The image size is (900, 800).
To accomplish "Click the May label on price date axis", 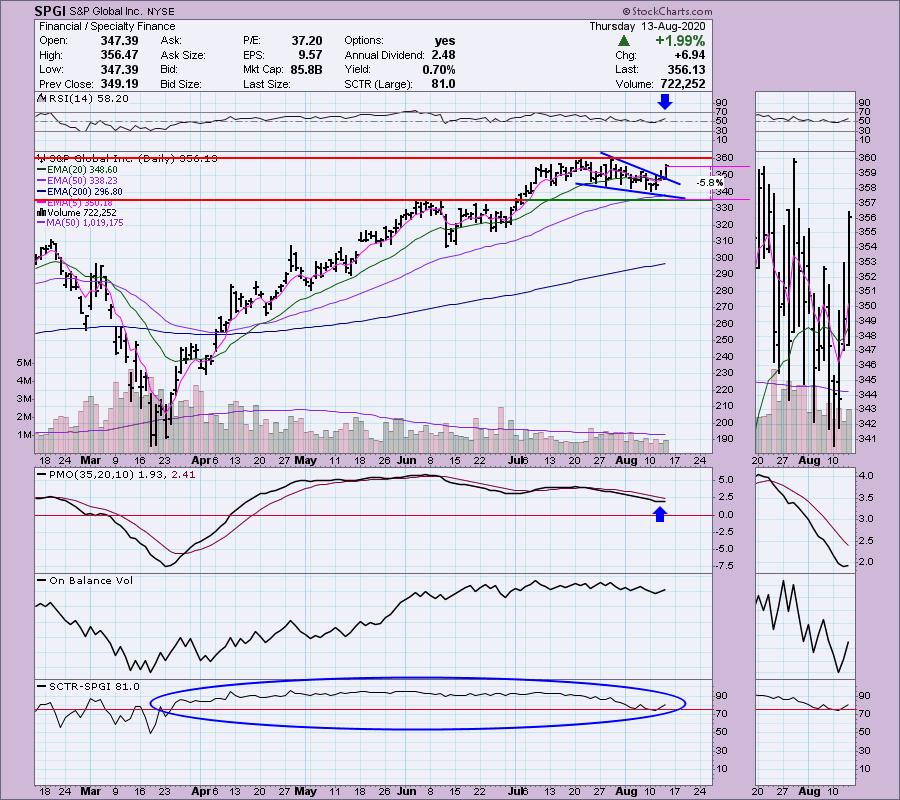I will [305, 460].
